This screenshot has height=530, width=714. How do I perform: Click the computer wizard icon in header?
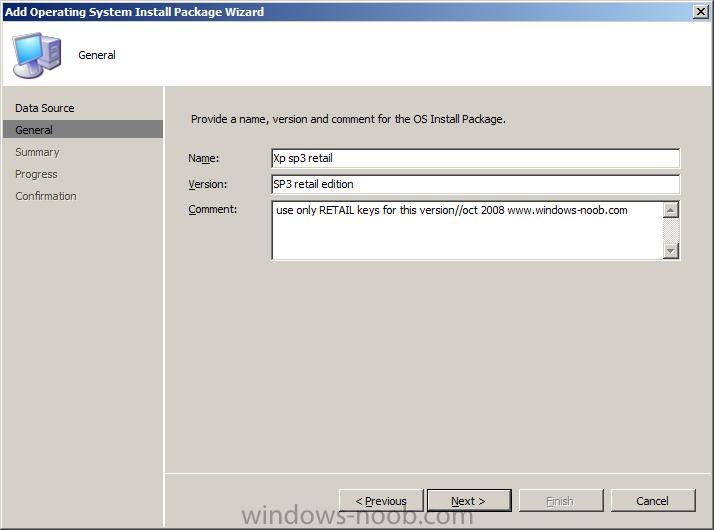(37, 55)
